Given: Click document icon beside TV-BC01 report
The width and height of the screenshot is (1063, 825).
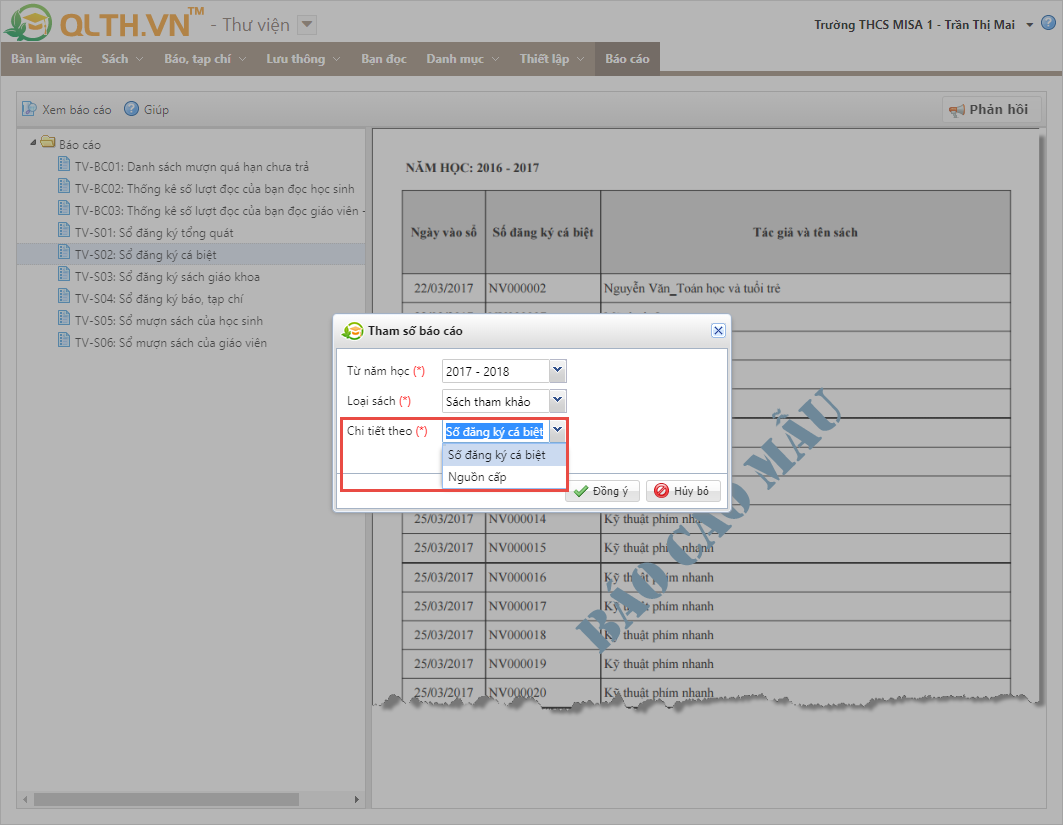Looking at the screenshot, I should (64, 164).
